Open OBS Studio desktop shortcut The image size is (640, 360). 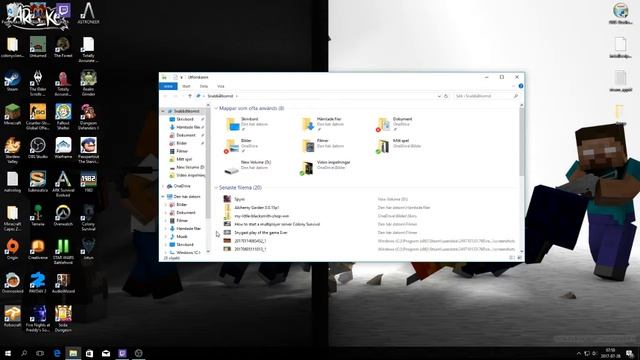(x=38, y=148)
